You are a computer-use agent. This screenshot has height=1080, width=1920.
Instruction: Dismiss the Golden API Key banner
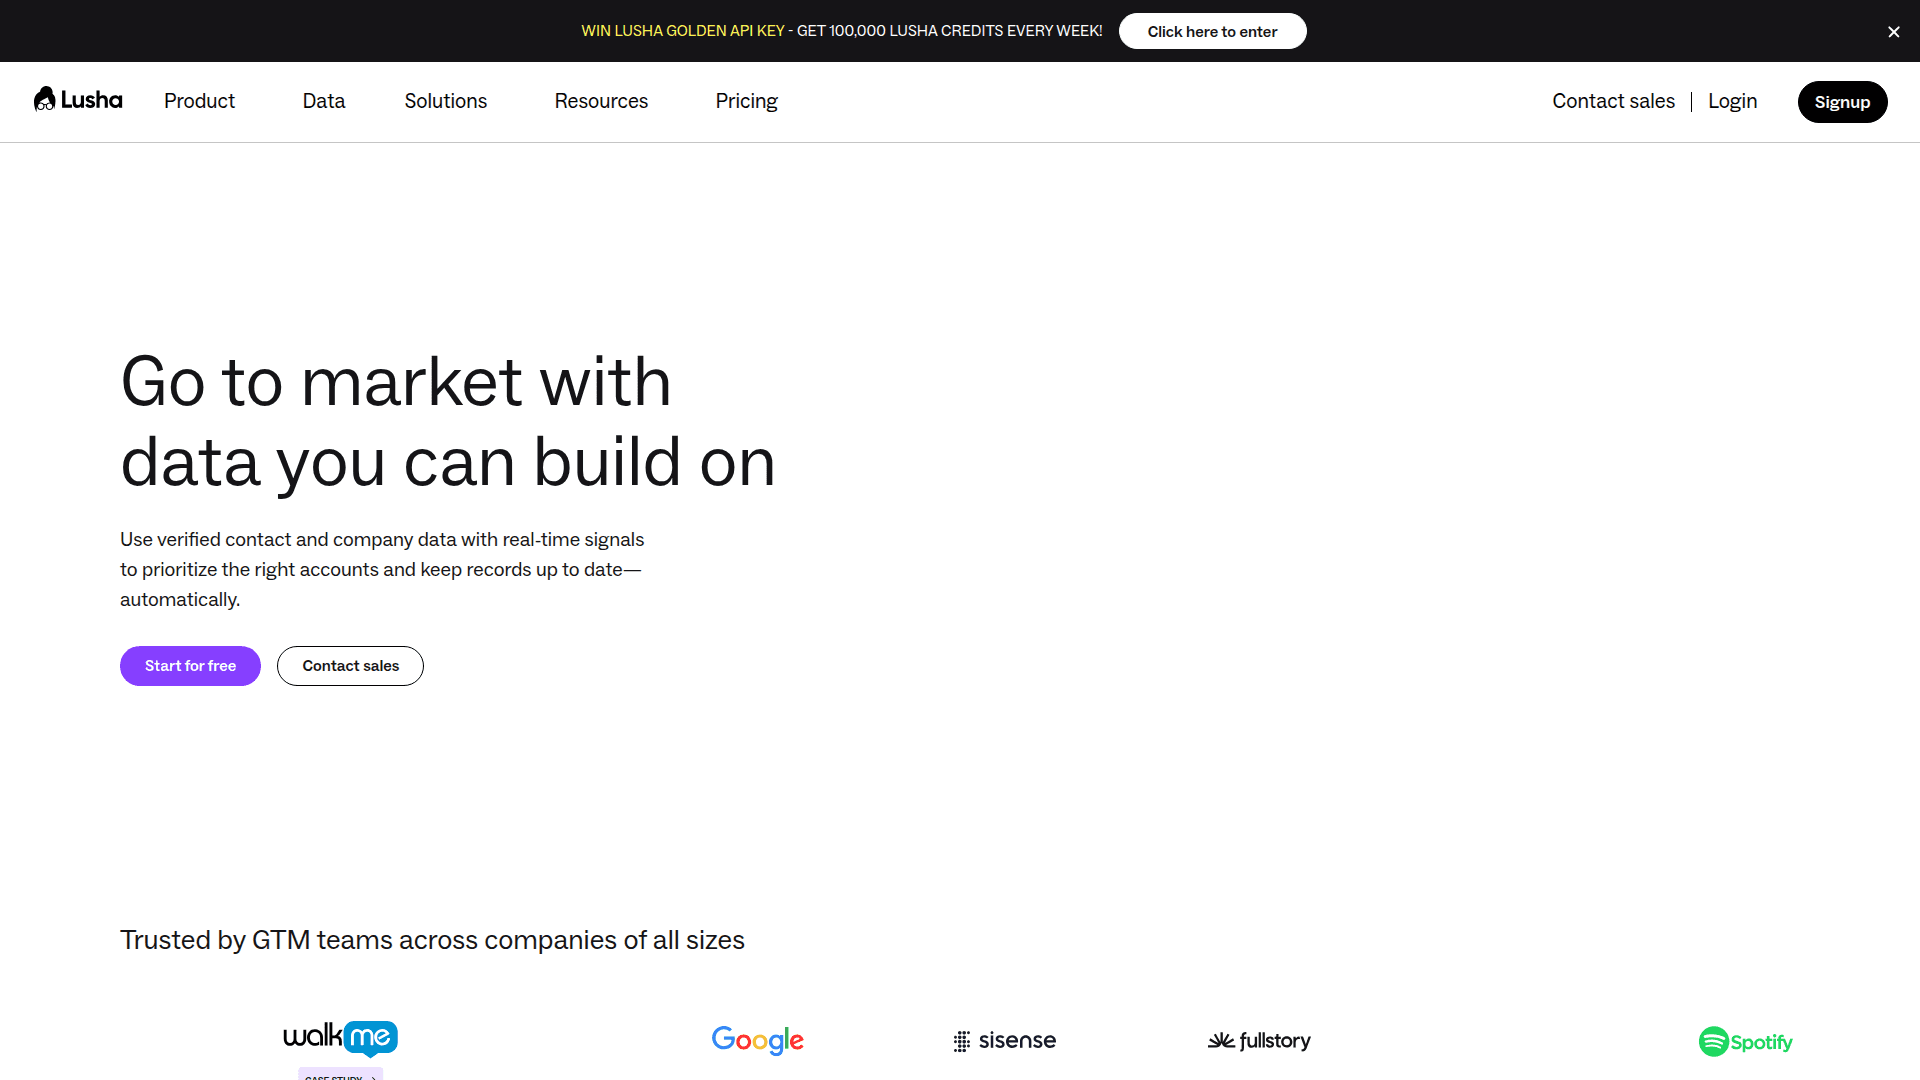[1893, 31]
